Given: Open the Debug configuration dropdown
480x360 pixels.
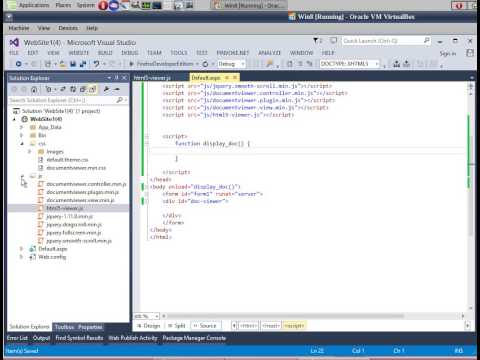Looking at the screenshot, I should coord(243,64).
